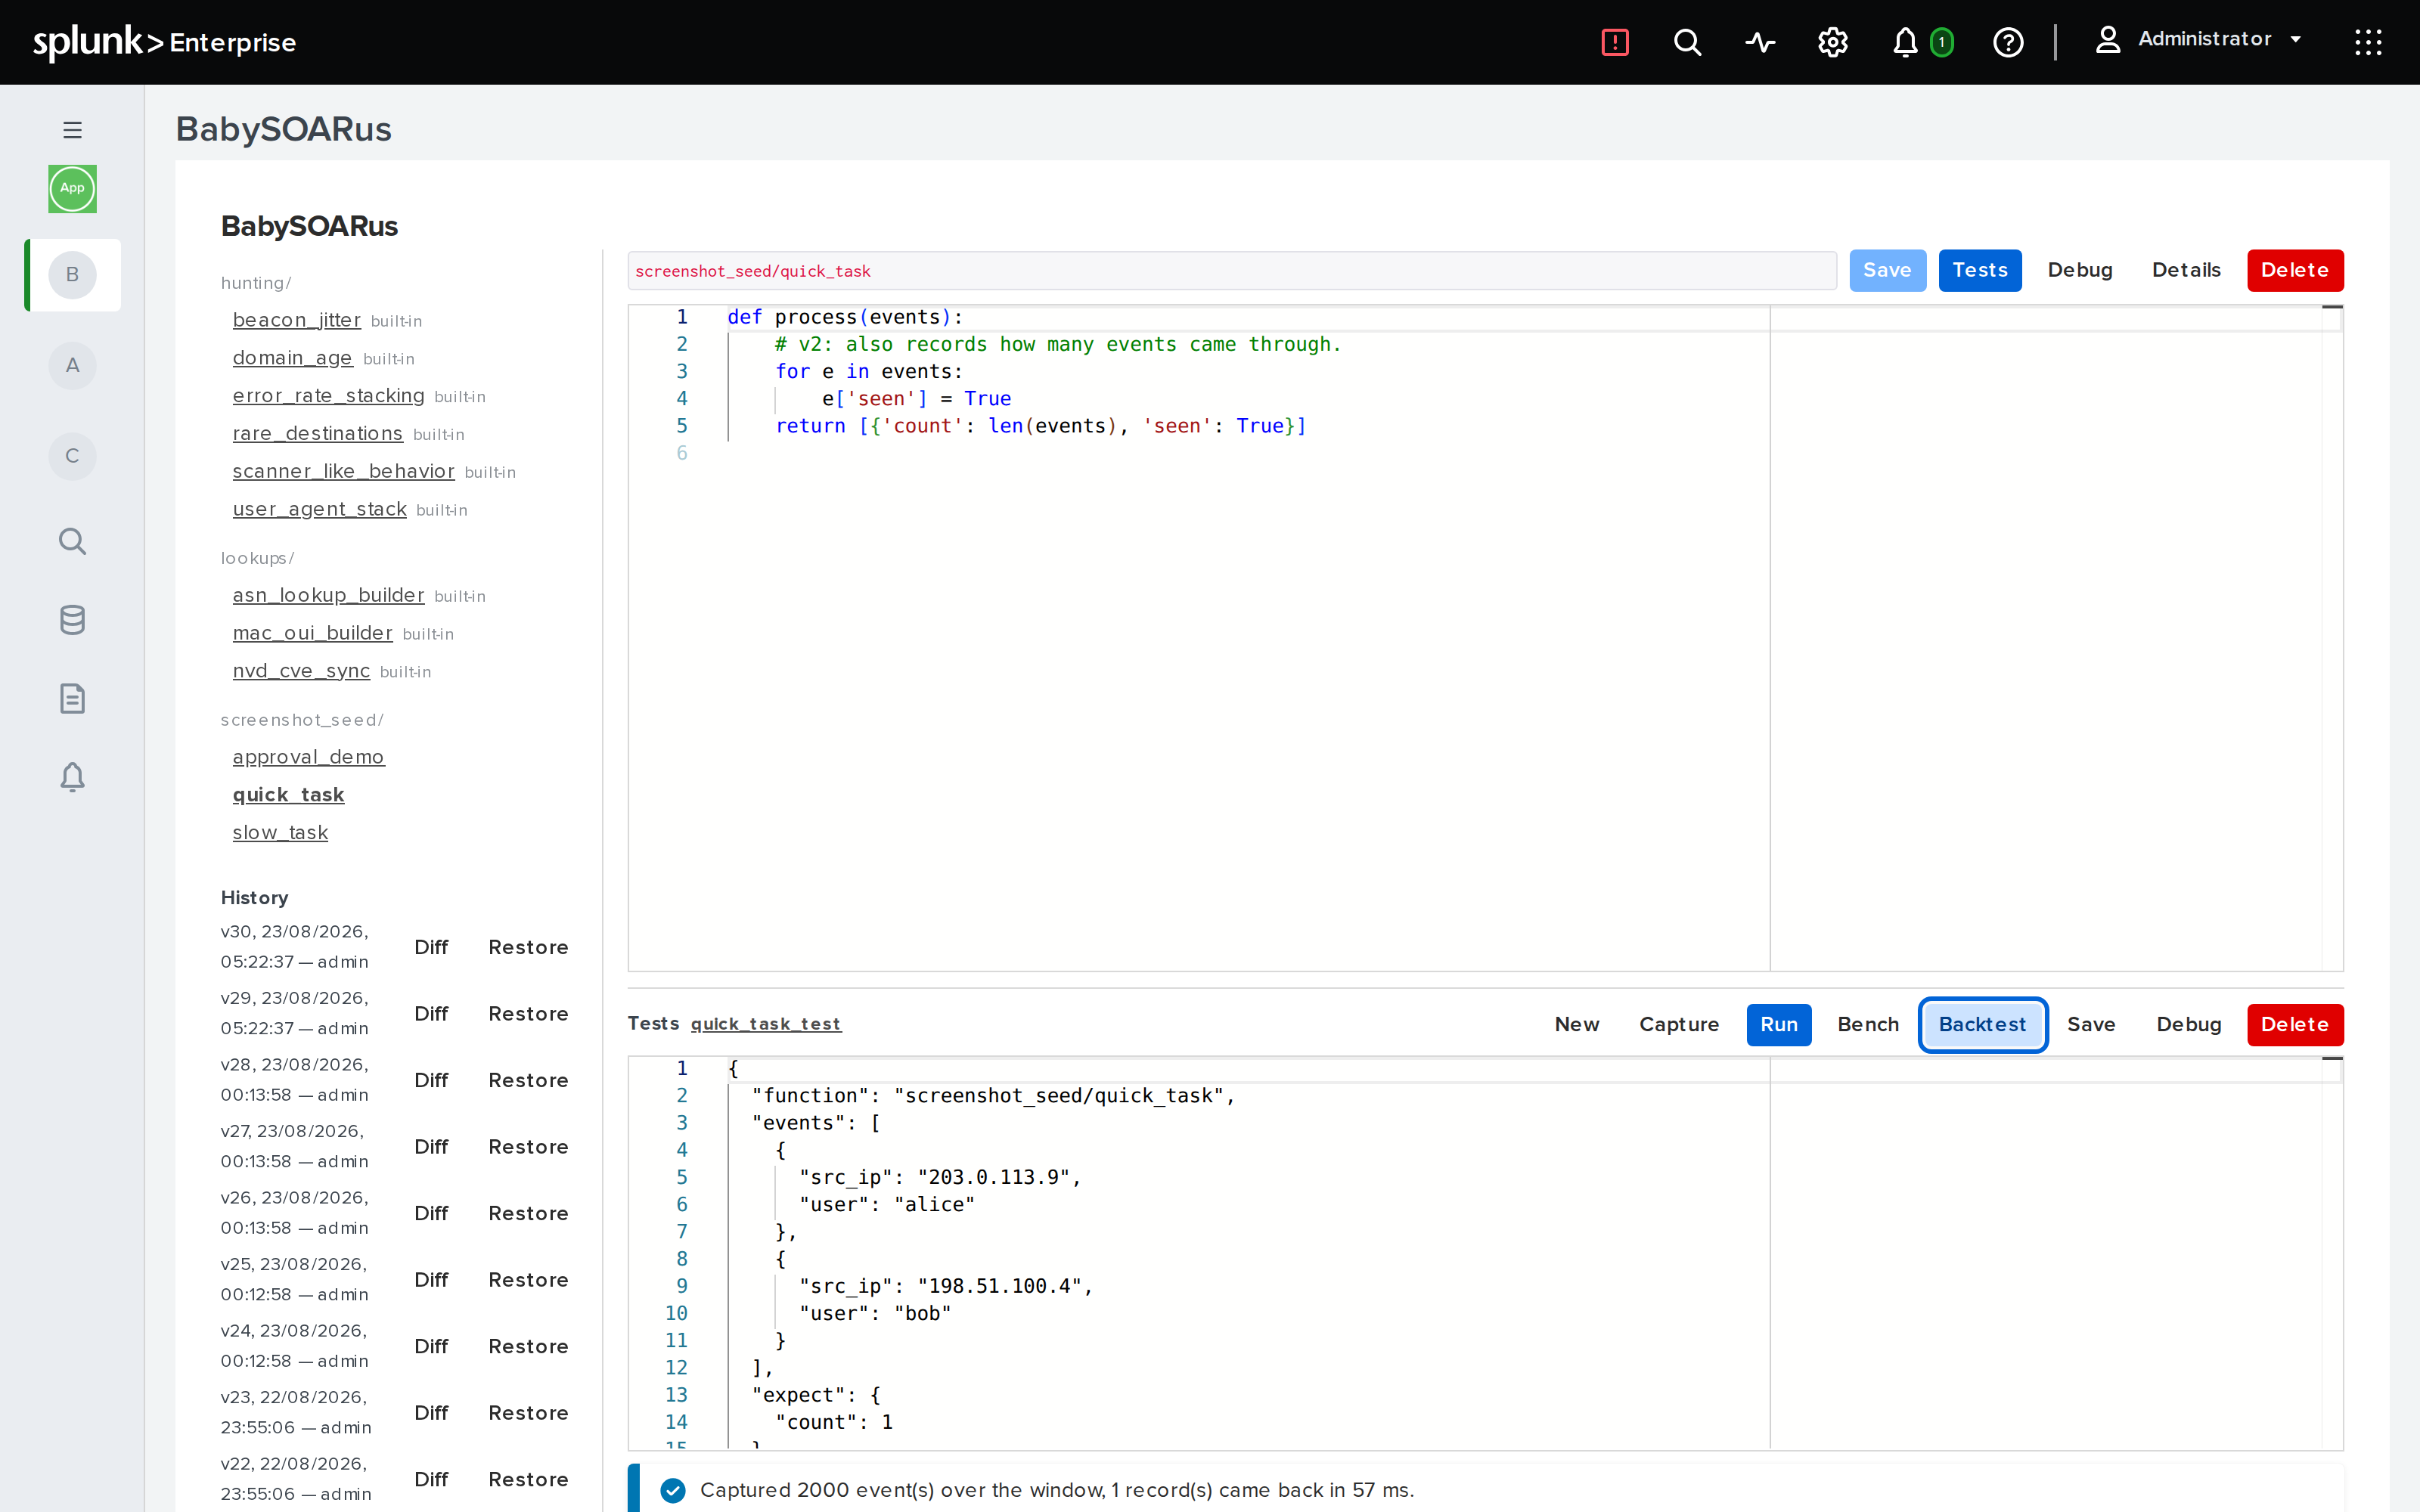This screenshot has width=2420, height=1512.
Task: Click code line 5 return statement
Action: (x=1041, y=426)
